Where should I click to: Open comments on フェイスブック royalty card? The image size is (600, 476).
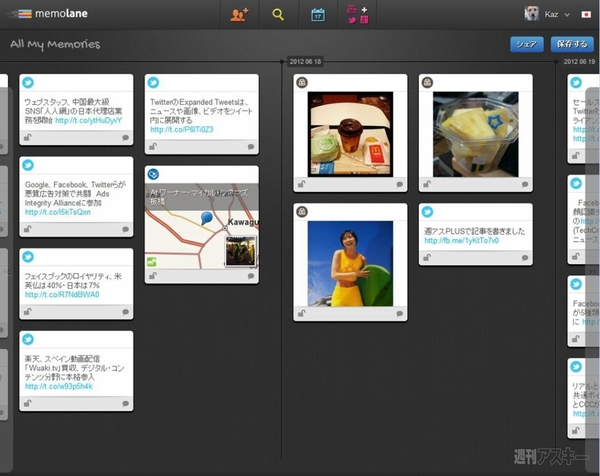[x=126, y=312]
